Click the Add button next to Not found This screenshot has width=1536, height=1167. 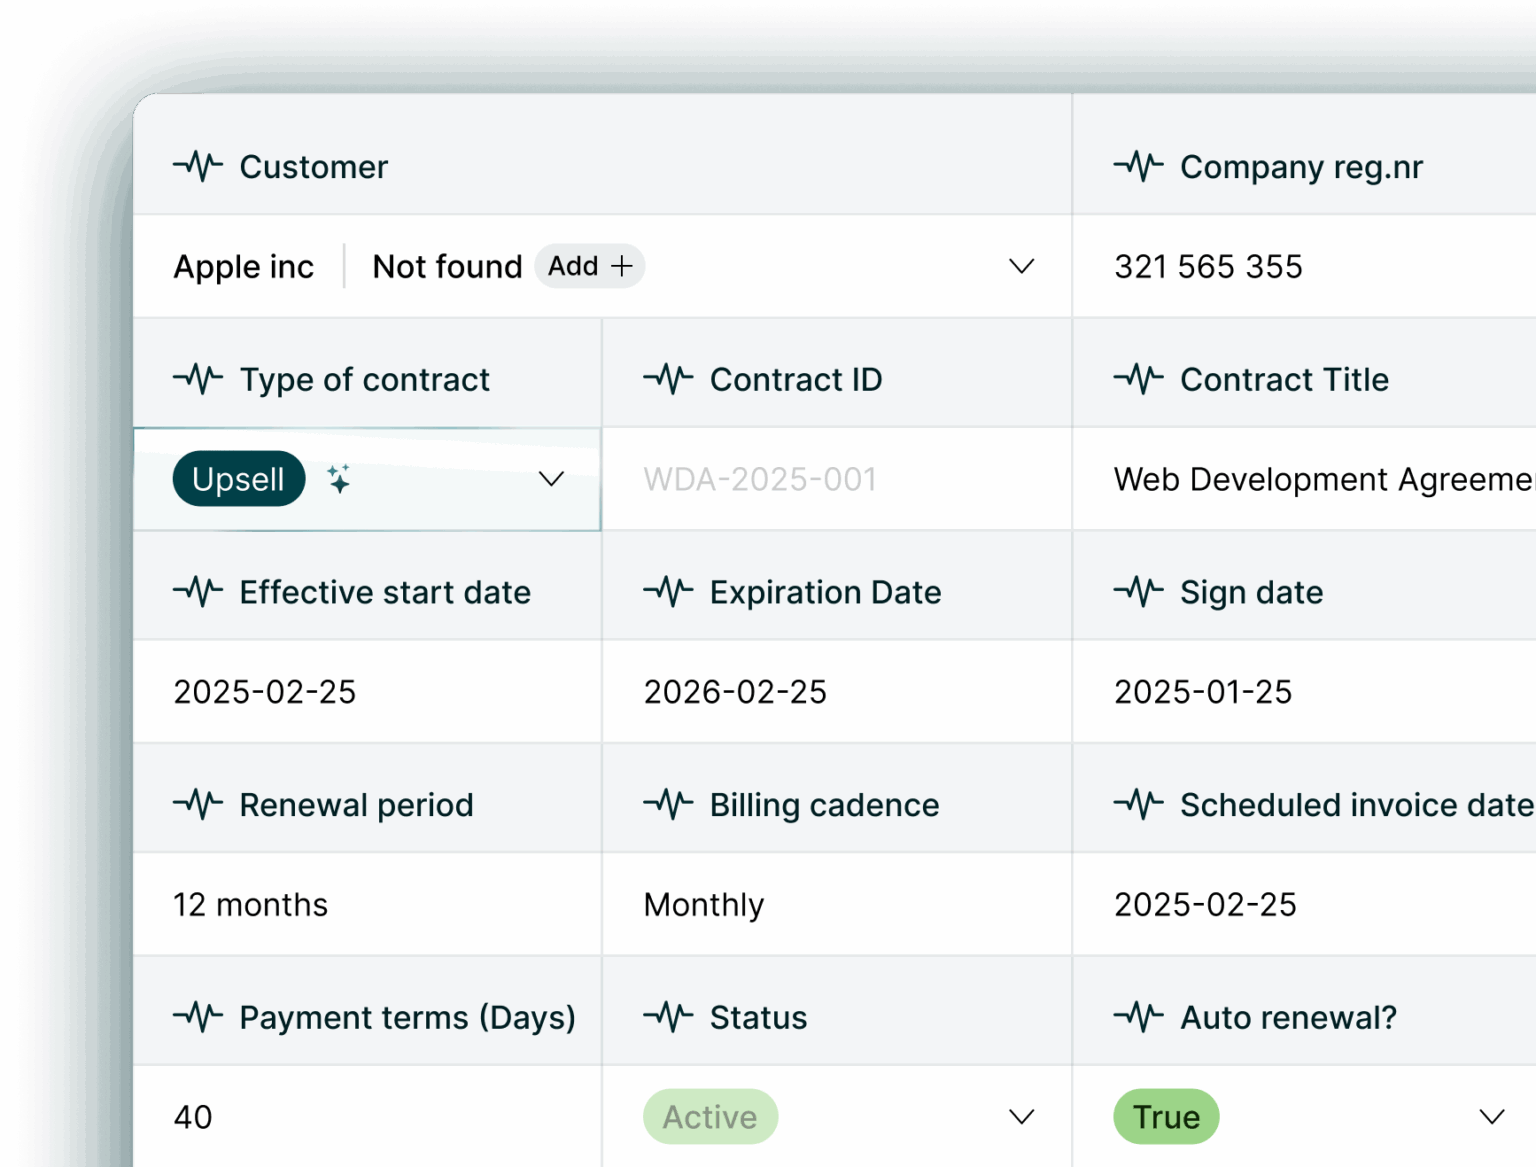click(589, 266)
